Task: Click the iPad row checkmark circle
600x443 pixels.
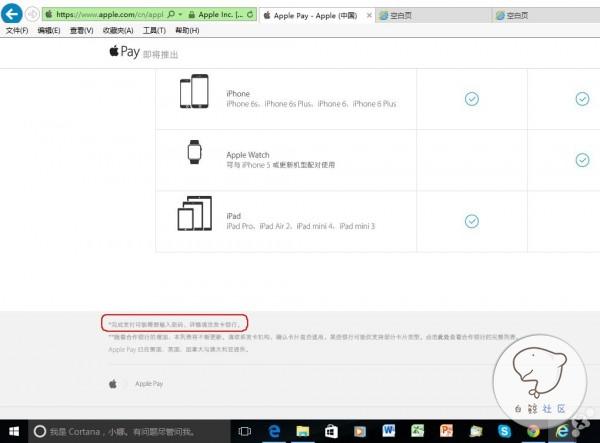Action: pyautogui.click(x=471, y=221)
